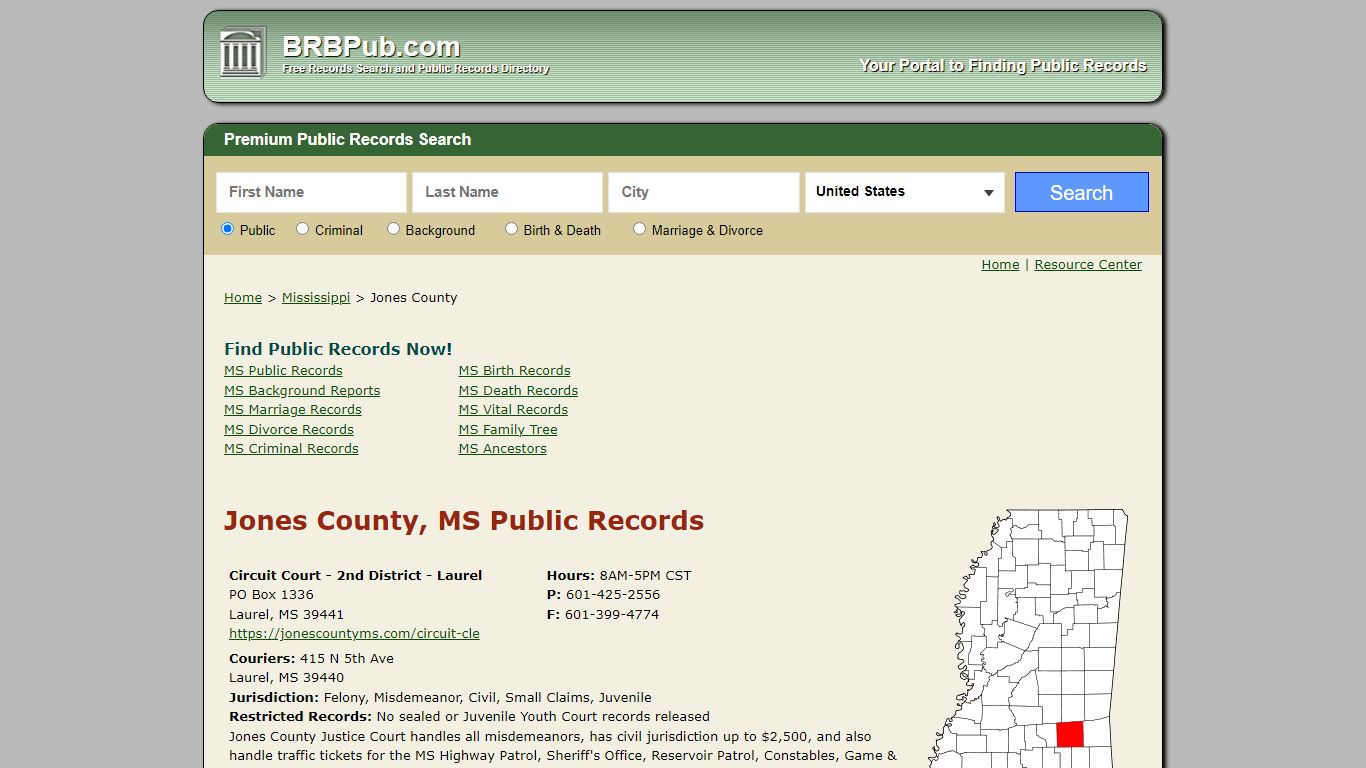Click the phone number 601-425-2556

pyautogui.click(x=613, y=595)
